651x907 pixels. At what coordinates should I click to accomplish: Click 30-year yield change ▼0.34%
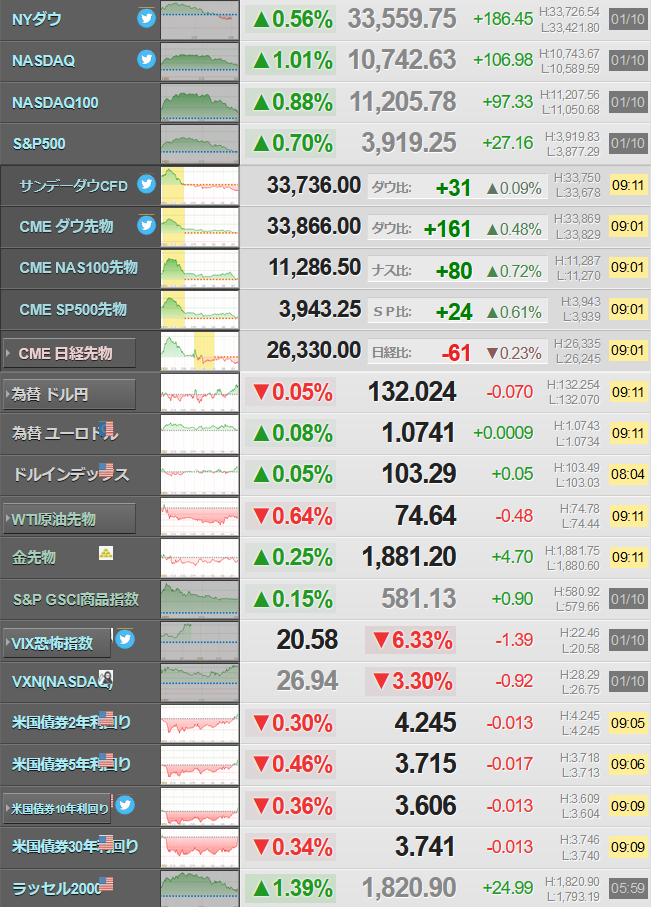(x=290, y=847)
